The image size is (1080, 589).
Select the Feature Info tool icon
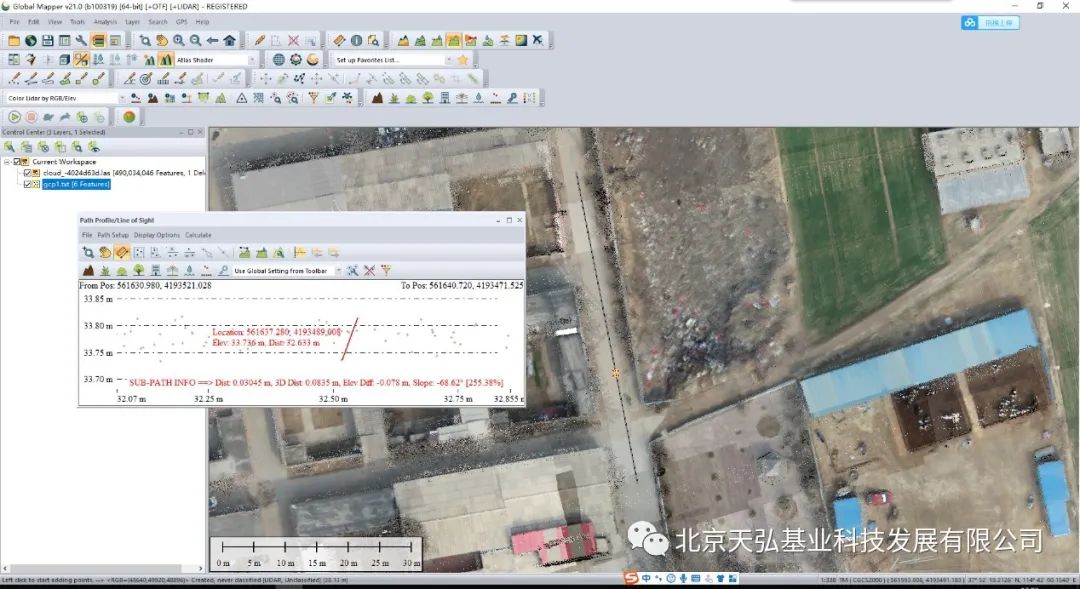357,41
